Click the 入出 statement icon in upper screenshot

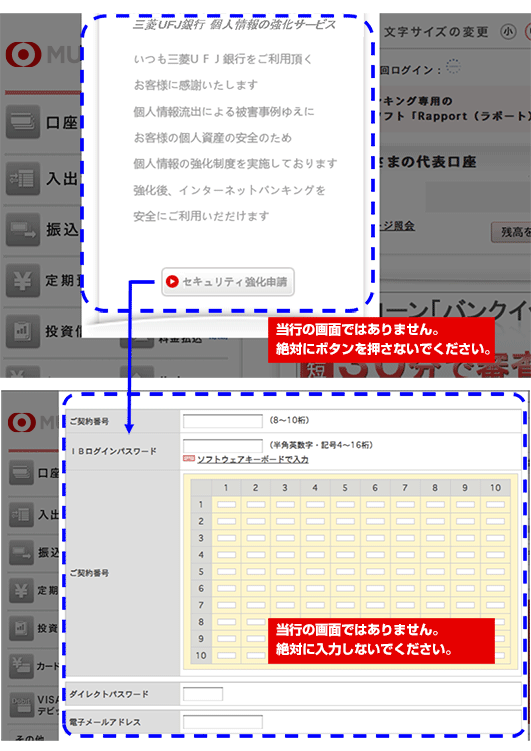tap(23, 178)
